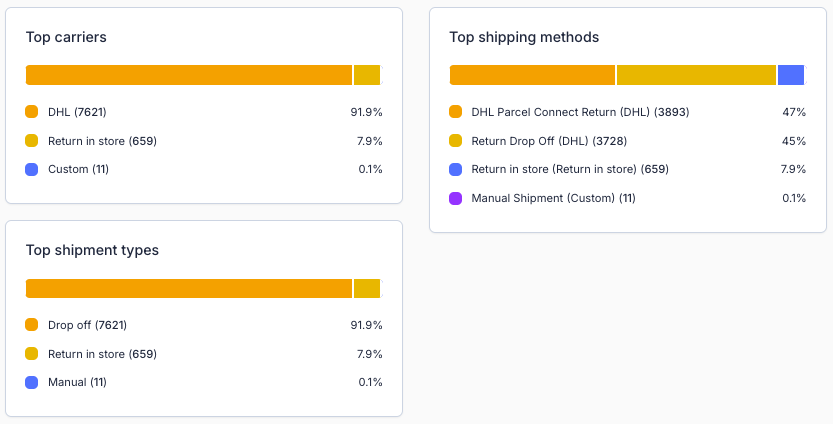Click the blue Manual shipment type swatch
833x424 pixels.
(x=32, y=382)
